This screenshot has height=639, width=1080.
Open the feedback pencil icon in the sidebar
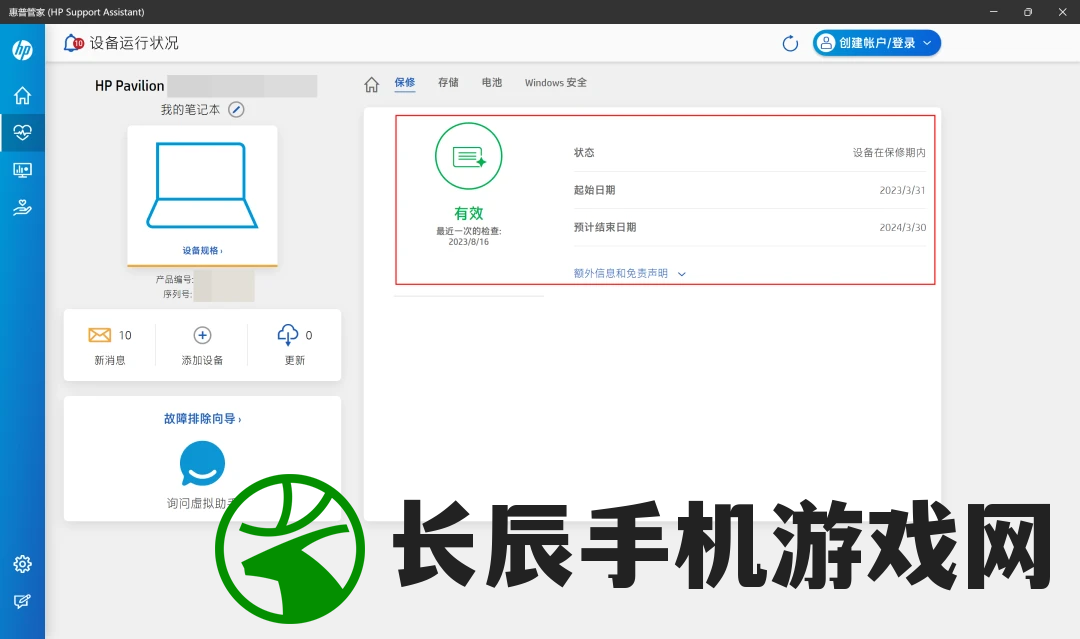coord(22,601)
